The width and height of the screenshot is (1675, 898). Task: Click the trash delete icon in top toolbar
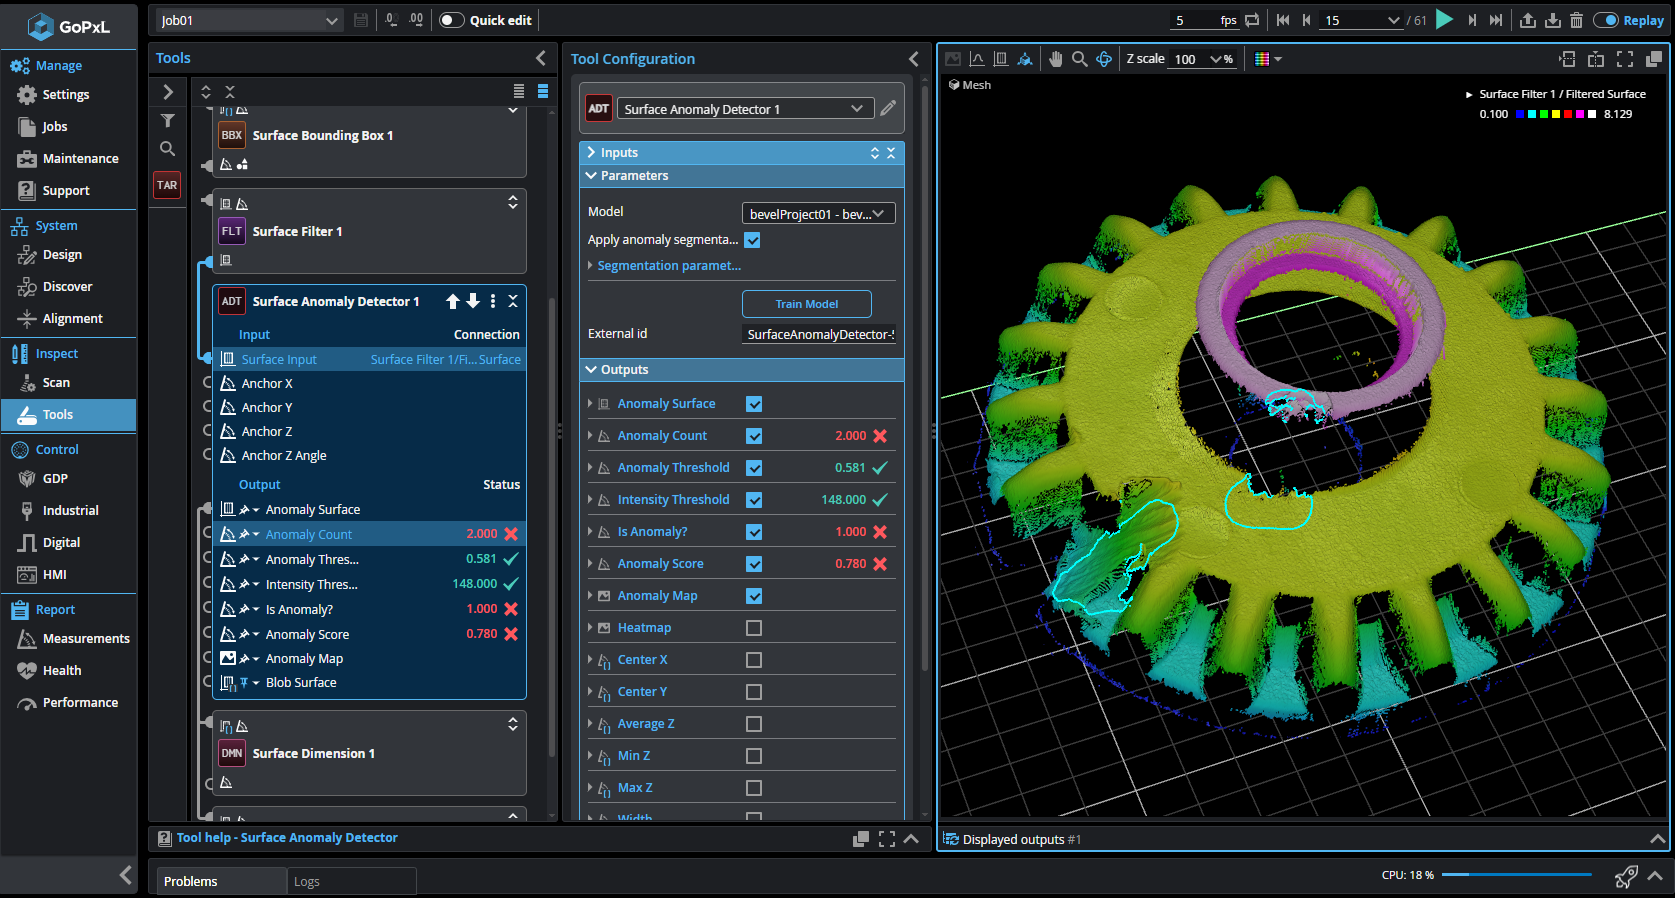tap(1576, 20)
